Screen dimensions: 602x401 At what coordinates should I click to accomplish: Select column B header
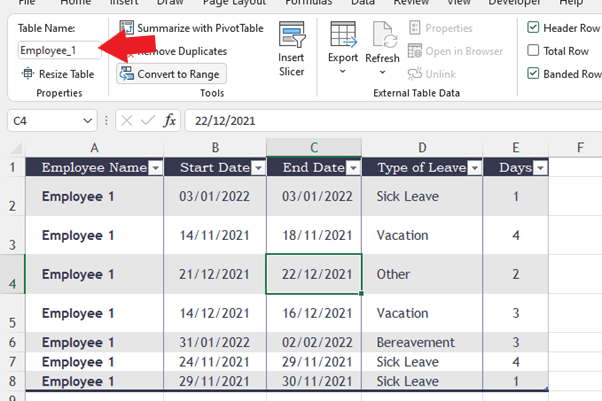click(215, 147)
